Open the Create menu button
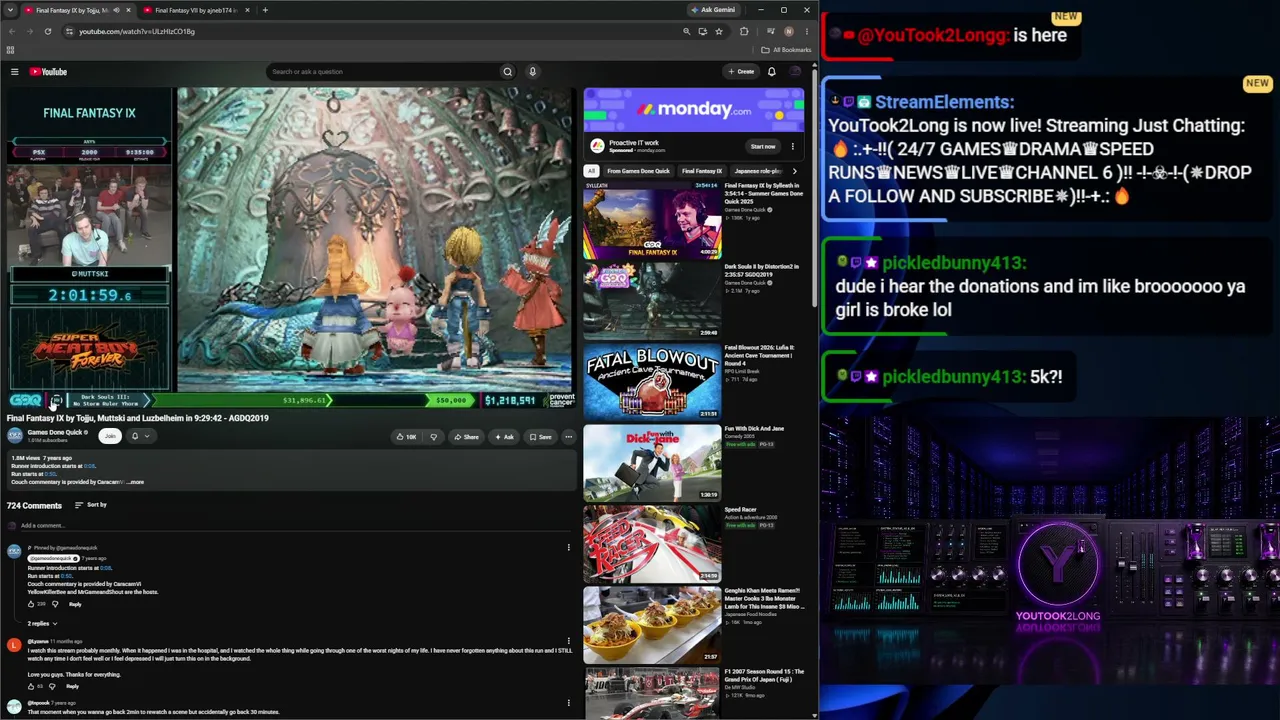This screenshot has width=1280, height=720. tap(741, 72)
